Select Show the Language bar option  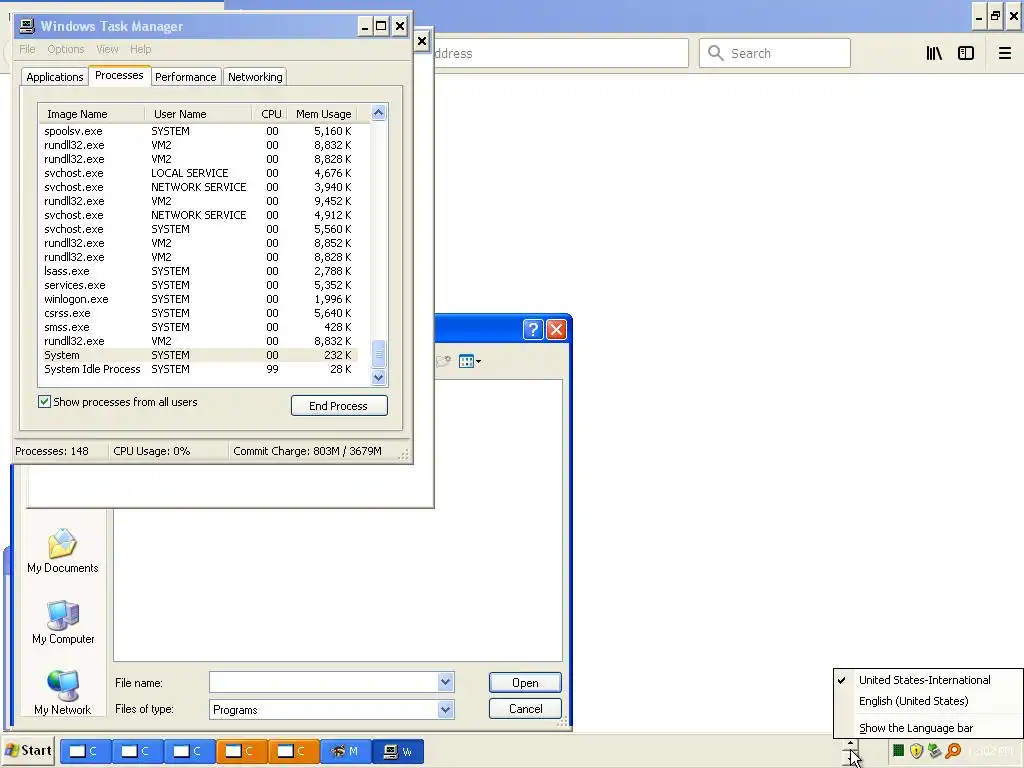click(916, 728)
